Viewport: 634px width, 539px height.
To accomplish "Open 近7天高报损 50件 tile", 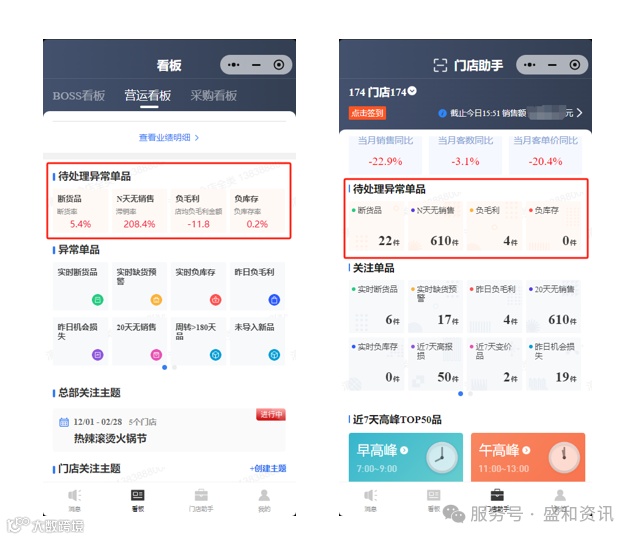I will click(435, 364).
